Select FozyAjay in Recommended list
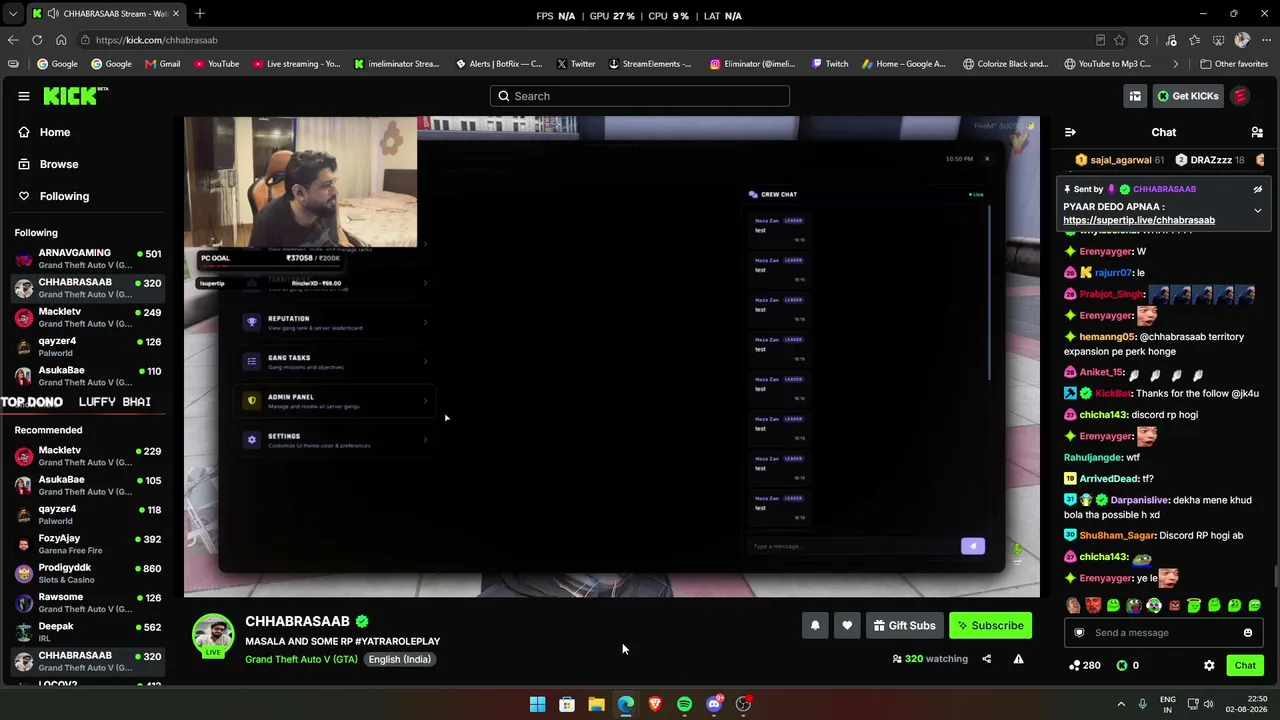 click(x=88, y=544)
